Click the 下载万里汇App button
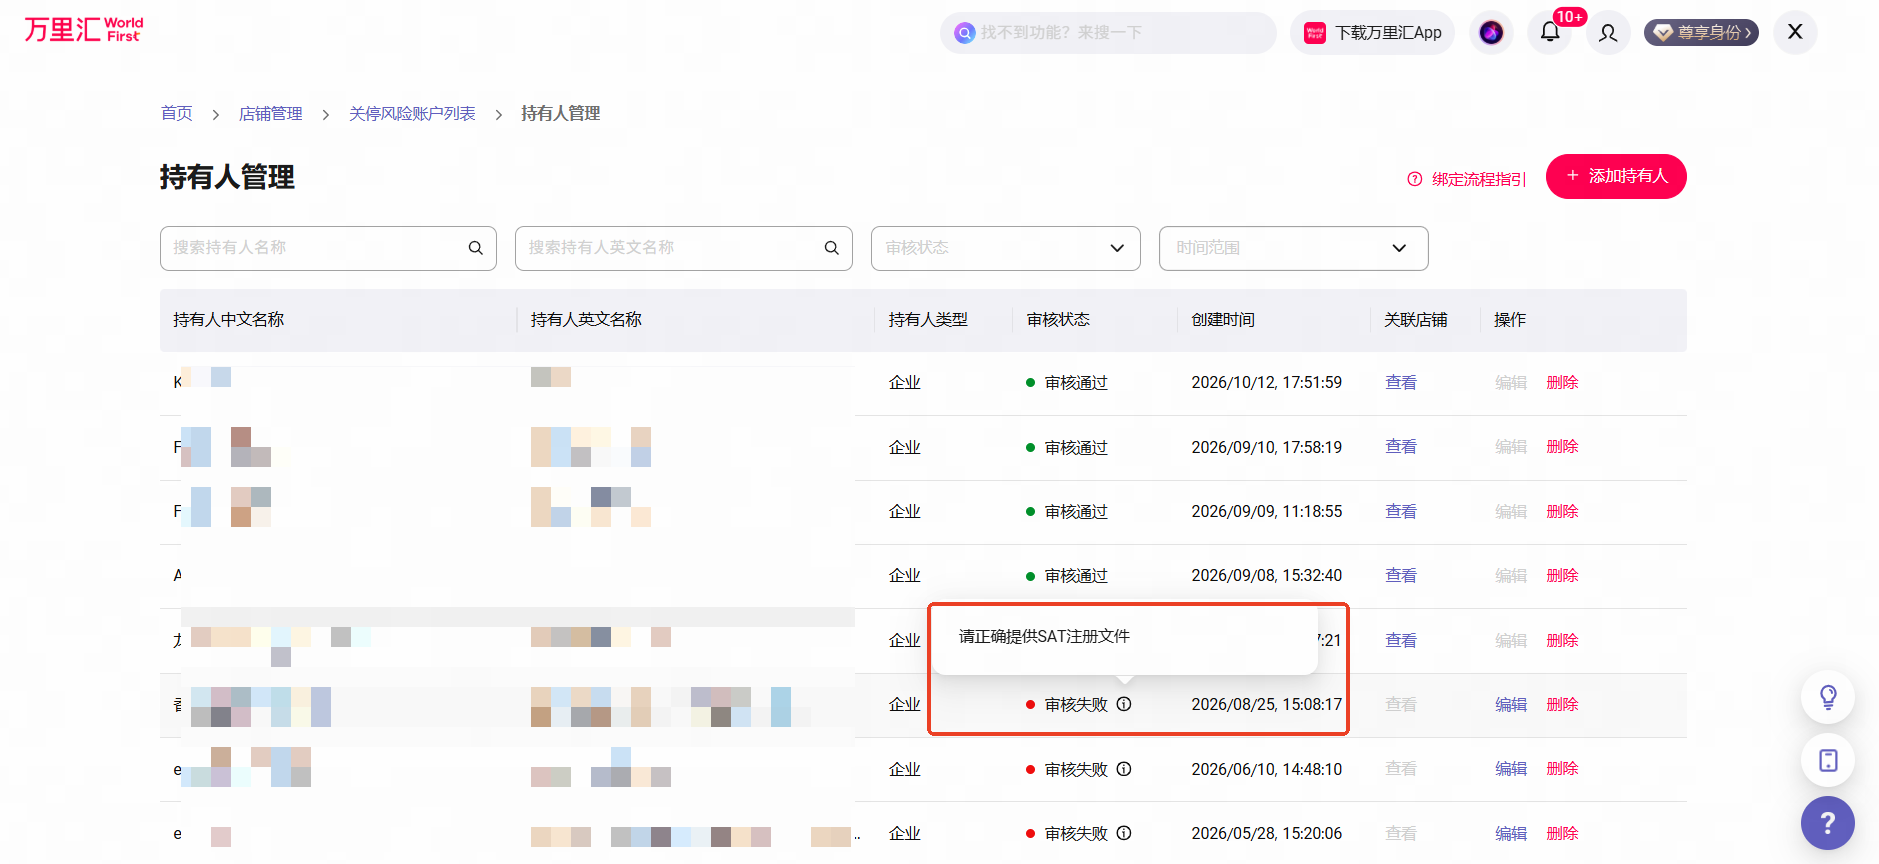The height and width of the screenshot is (864, 1879). (x=1373, y=33)
